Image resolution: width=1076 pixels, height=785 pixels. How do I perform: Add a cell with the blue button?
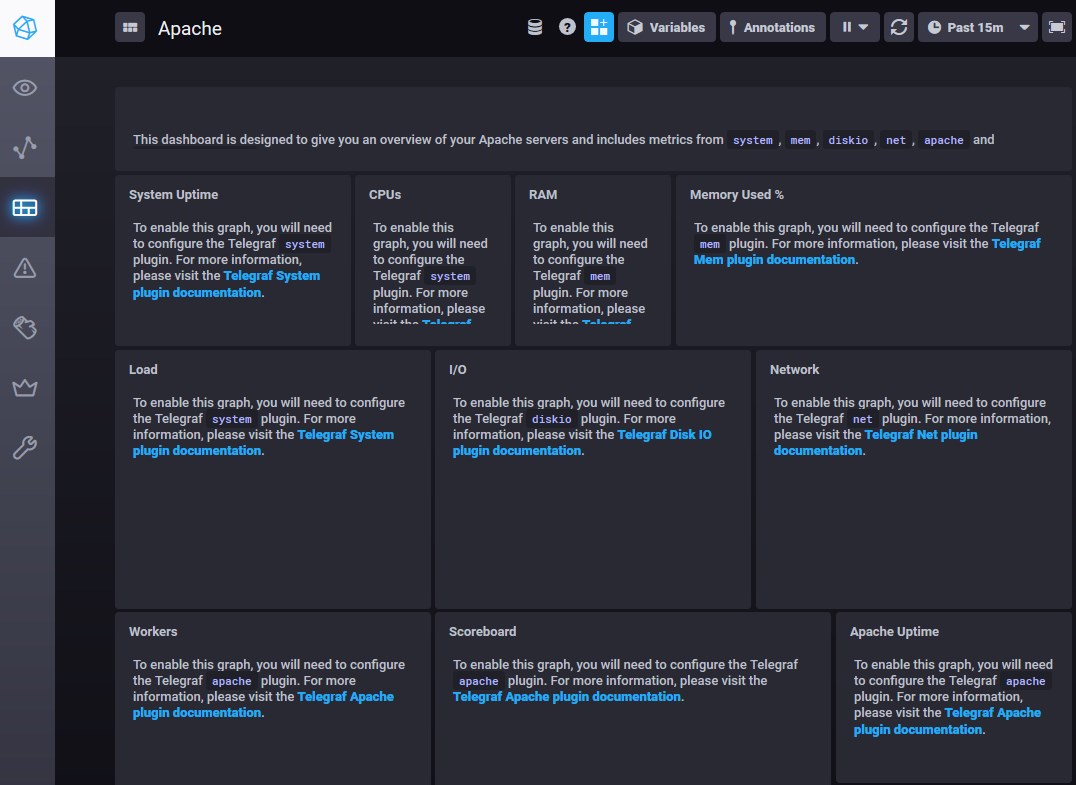point(599,27)
